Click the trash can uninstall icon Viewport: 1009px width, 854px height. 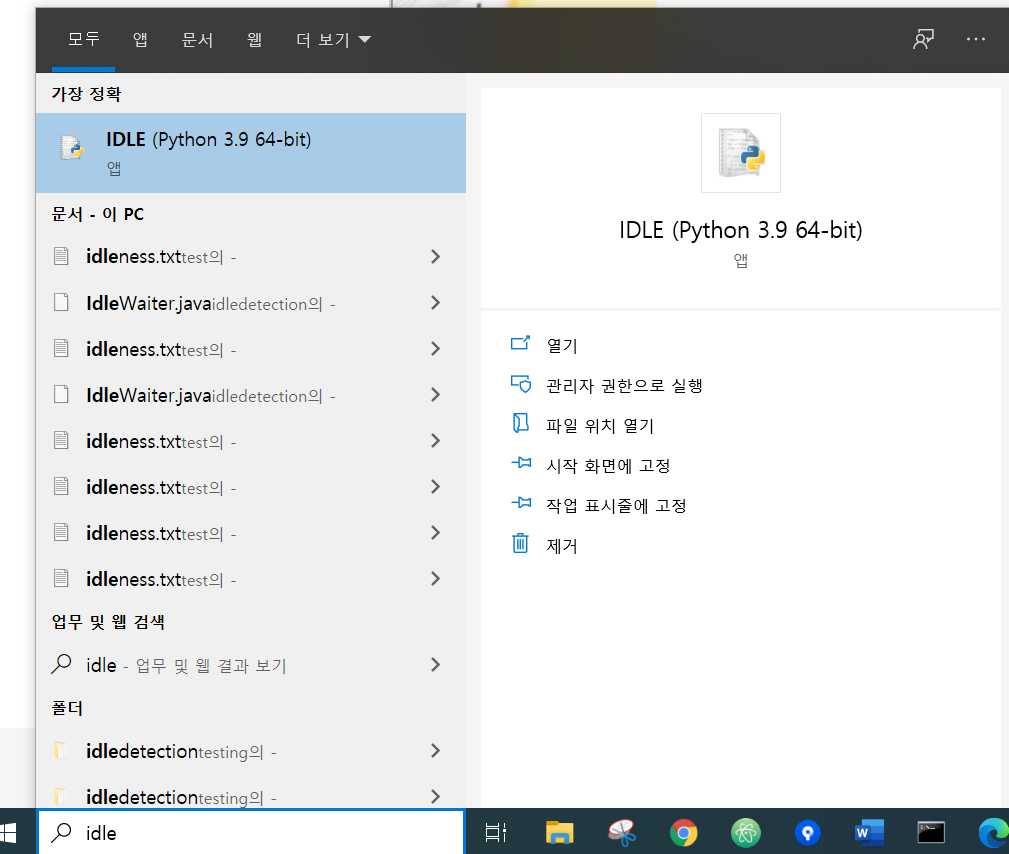pos(521,543)
